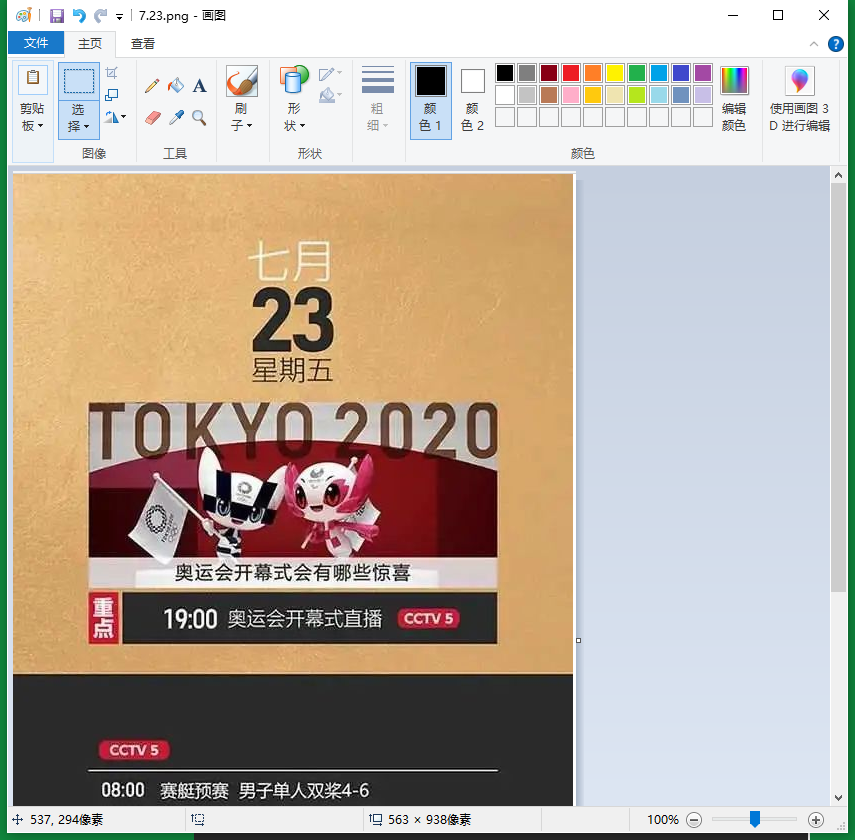Select 颜色 1 as active color

tap(430, 100)
